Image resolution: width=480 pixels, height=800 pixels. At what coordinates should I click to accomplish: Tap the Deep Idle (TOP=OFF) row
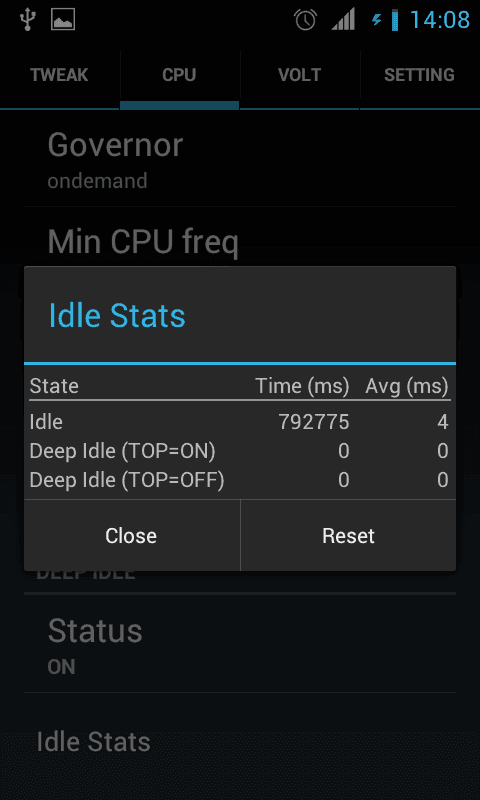(x=239, y=480)
